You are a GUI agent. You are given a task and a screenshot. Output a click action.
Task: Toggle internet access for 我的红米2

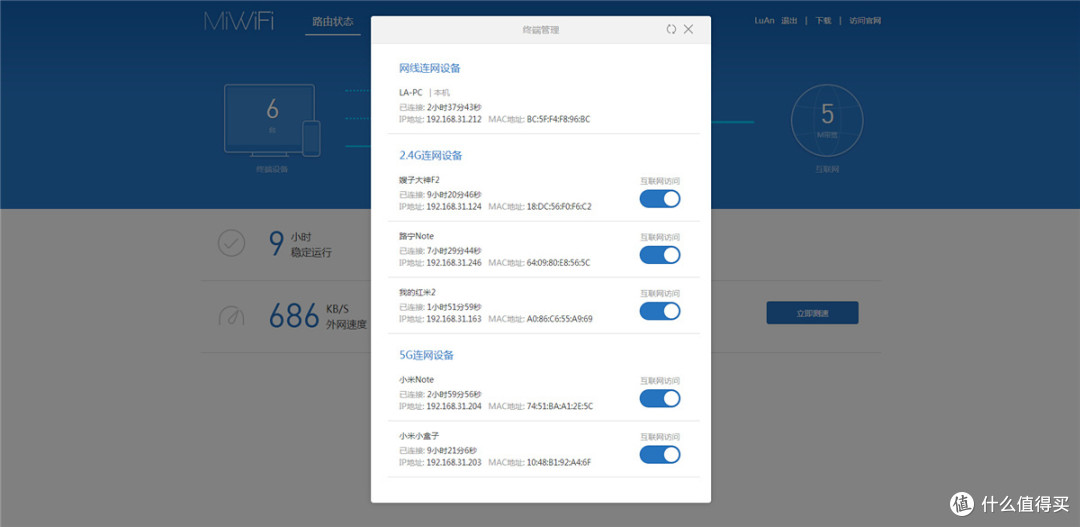(x=660, y=311)
